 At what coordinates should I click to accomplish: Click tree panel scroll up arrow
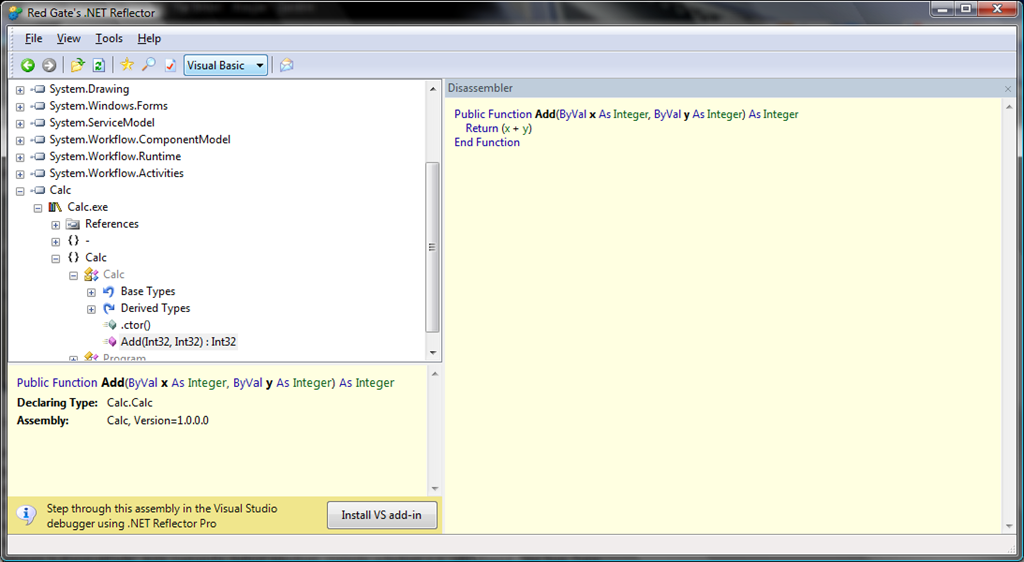coord(433,89)
